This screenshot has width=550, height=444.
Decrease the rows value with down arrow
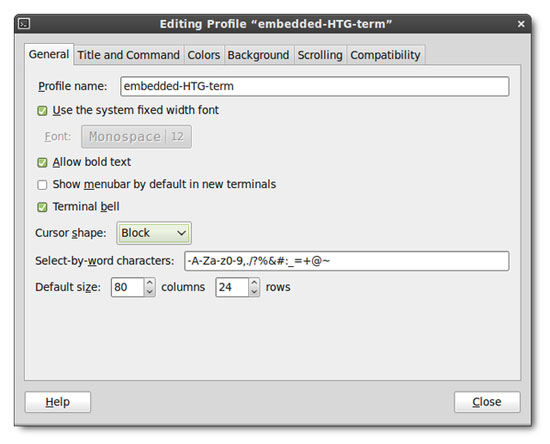tap(254, 292)
